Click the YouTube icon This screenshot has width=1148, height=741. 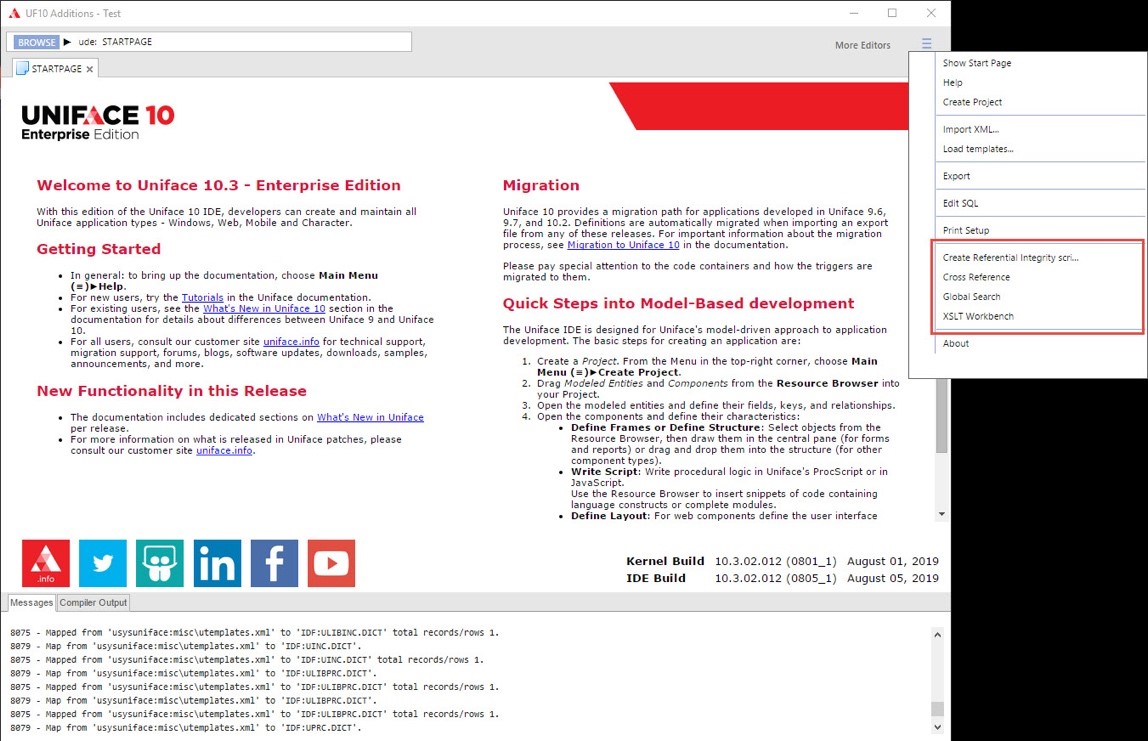coord(331,563)
